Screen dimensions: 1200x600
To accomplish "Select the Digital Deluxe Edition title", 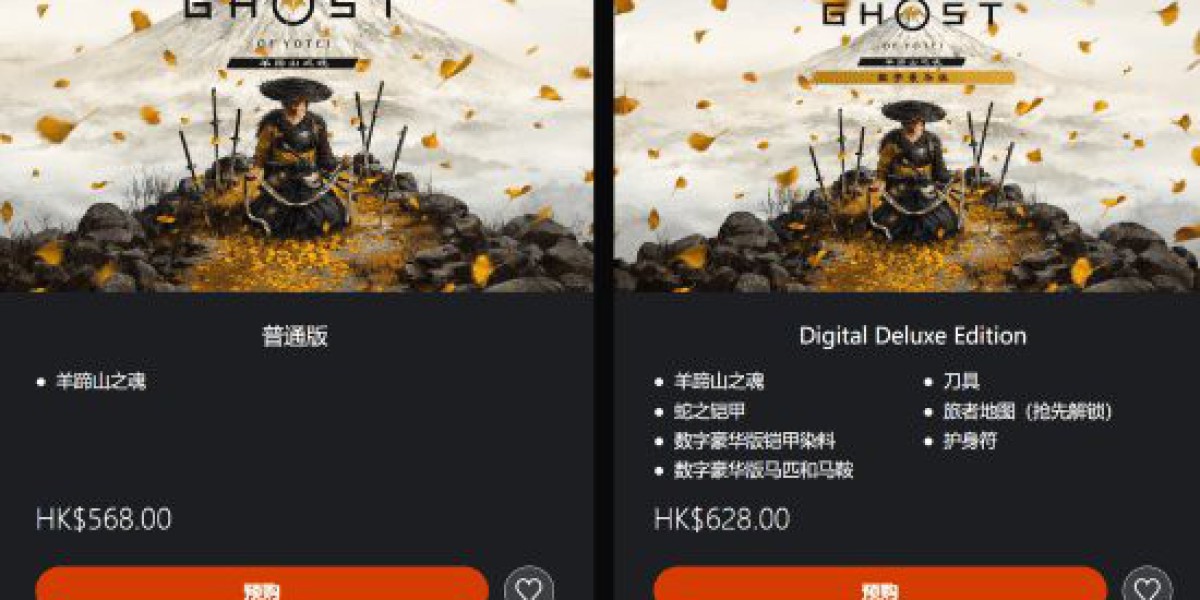I will click(912, 336).
